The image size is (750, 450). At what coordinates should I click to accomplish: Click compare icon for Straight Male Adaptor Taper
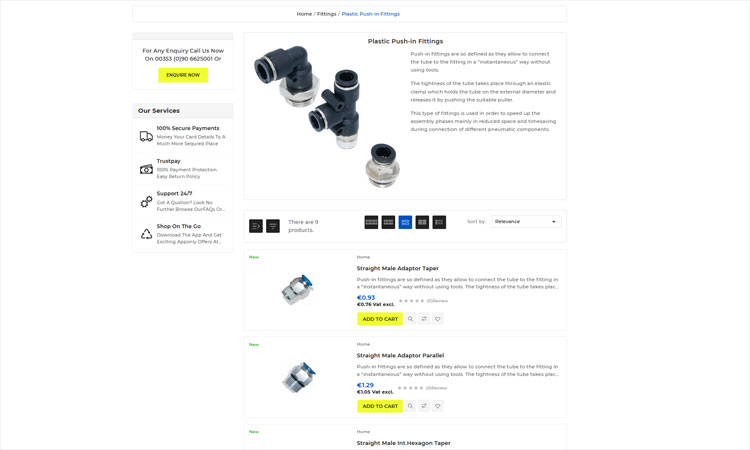pos(424,319)
